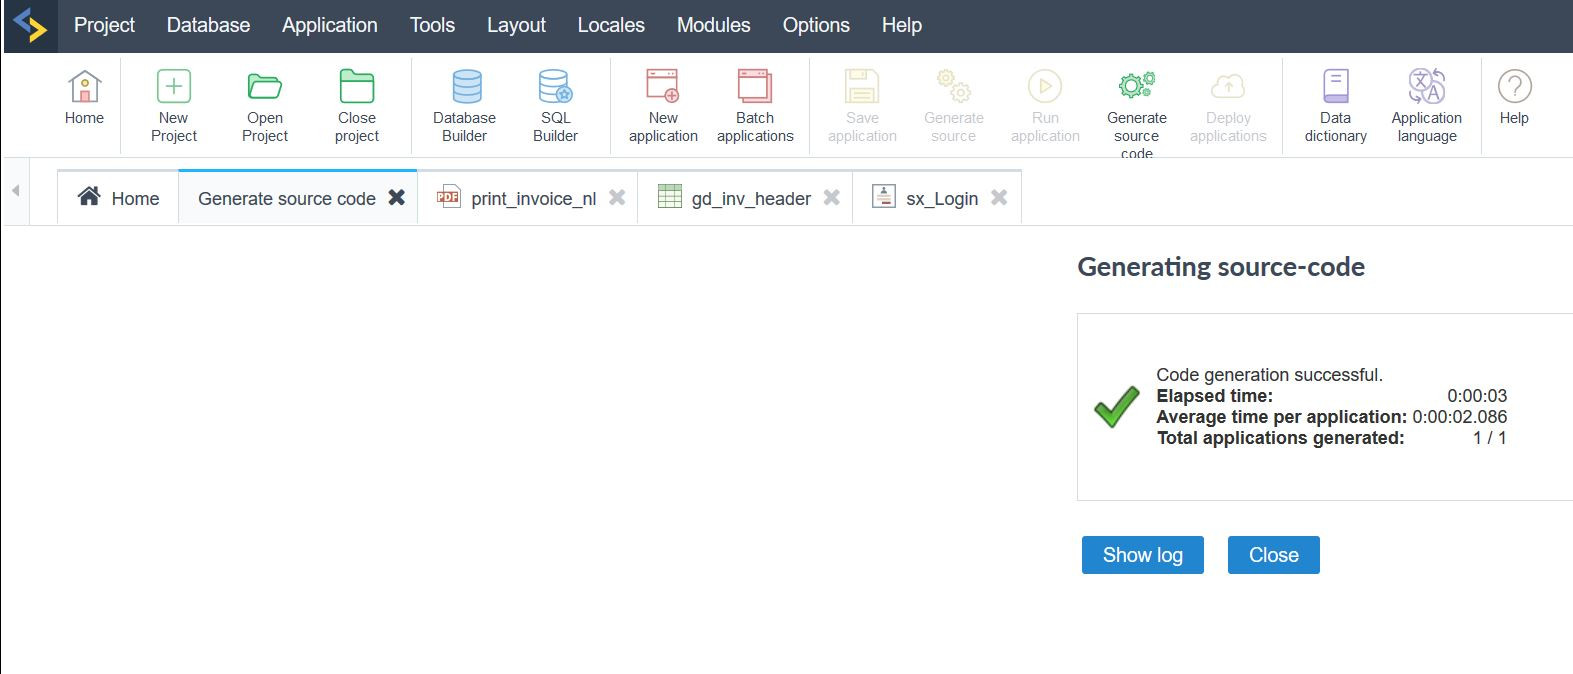Click the Show log button

(x=1143, y=555)
